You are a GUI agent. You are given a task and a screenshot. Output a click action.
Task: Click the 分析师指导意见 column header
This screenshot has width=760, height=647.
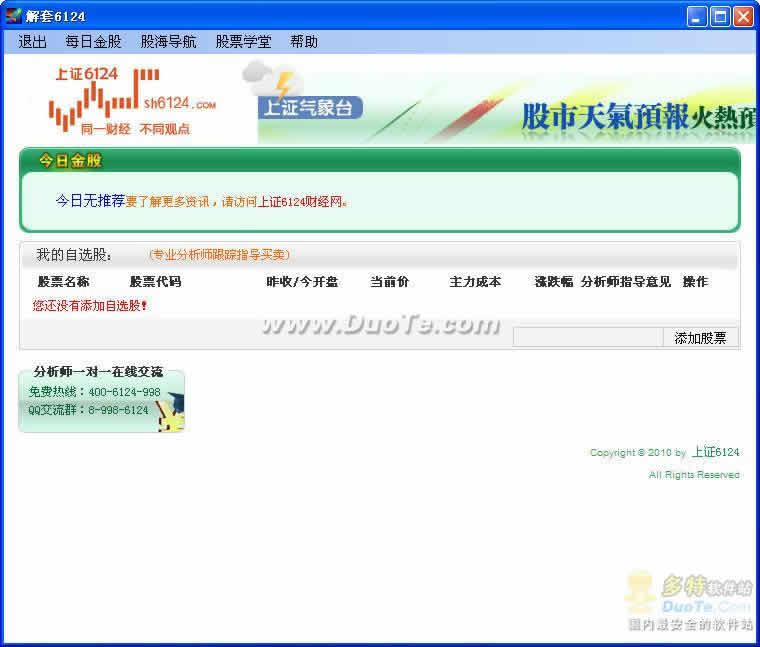point(626,282)
